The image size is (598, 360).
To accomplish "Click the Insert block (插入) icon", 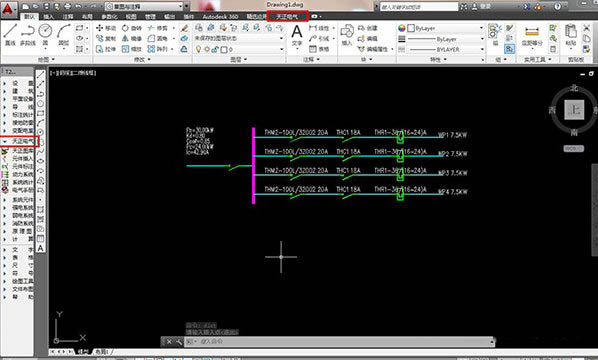I will tap(347, 35).
